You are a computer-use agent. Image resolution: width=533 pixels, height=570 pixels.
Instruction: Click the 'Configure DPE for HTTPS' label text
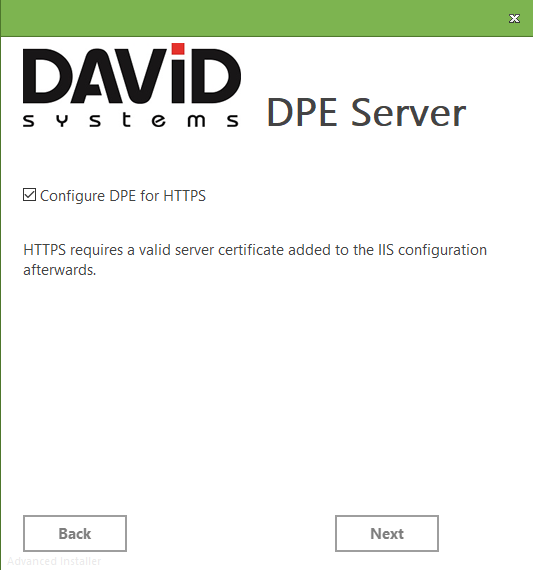coord(123,196)
